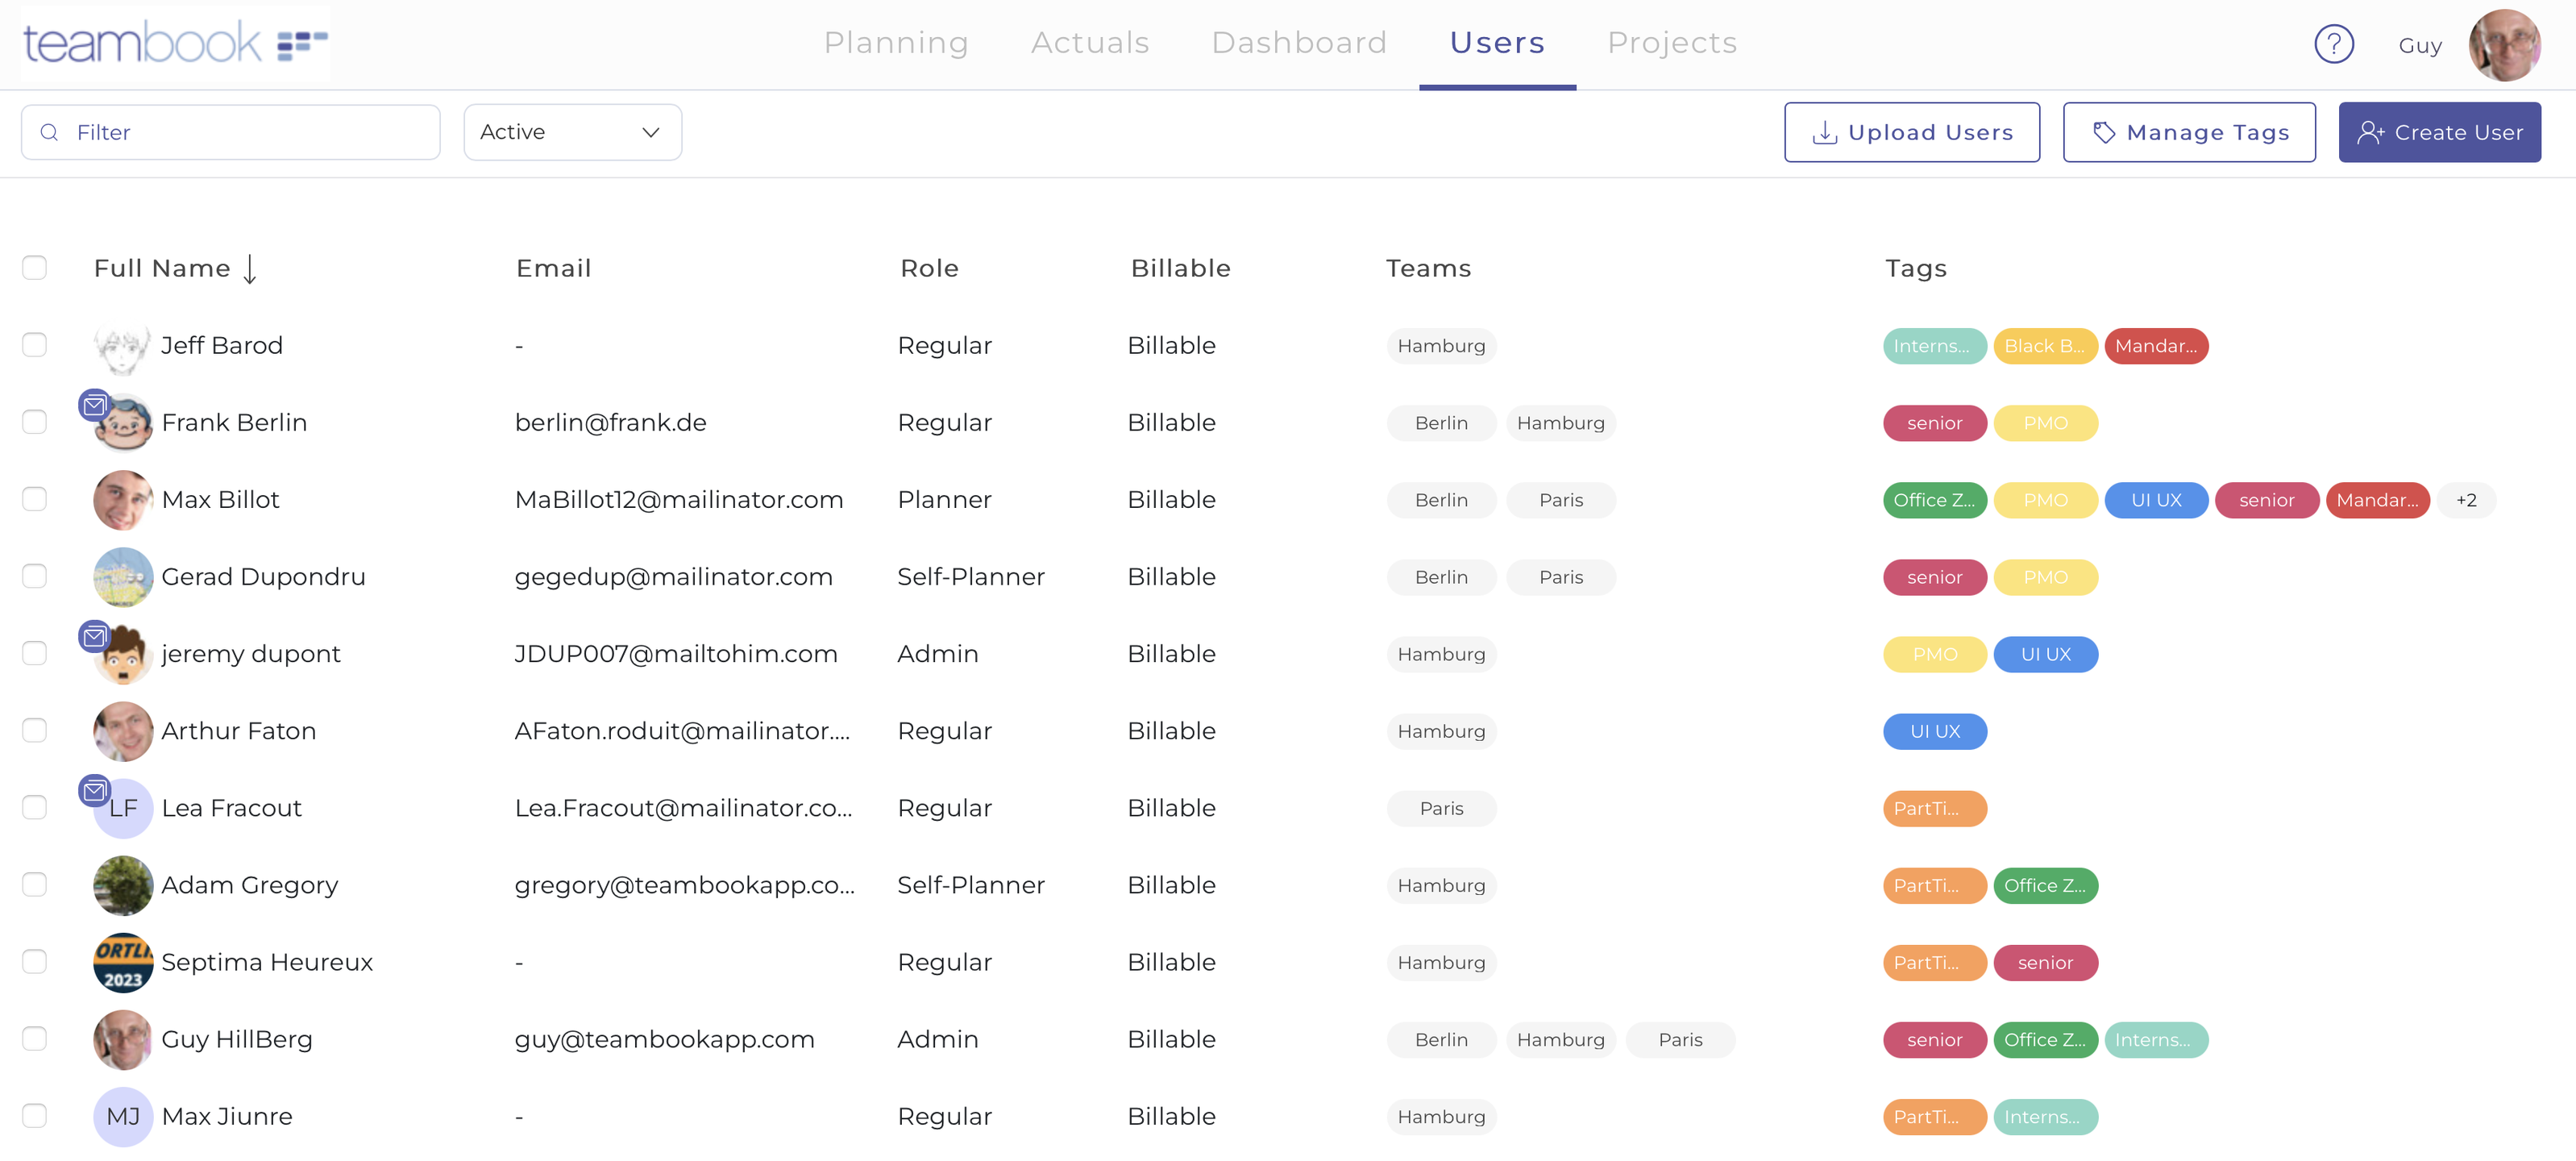Click the Create User button

(2438, 132)
